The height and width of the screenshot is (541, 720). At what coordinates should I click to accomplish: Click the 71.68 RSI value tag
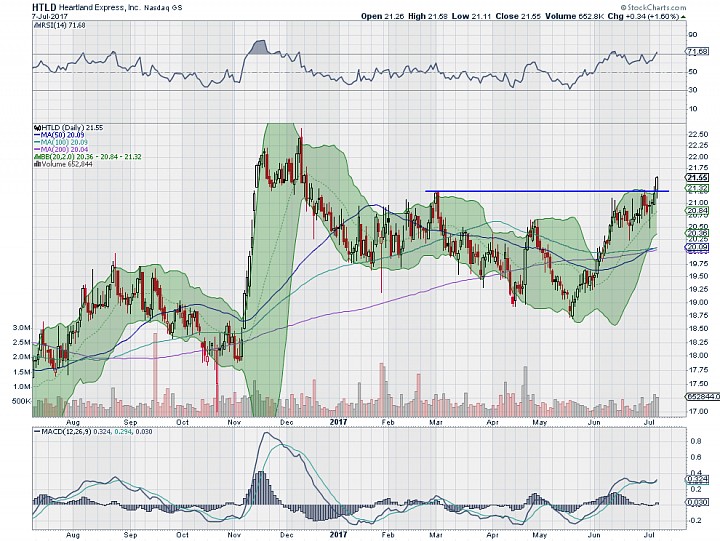pos(697,52)
